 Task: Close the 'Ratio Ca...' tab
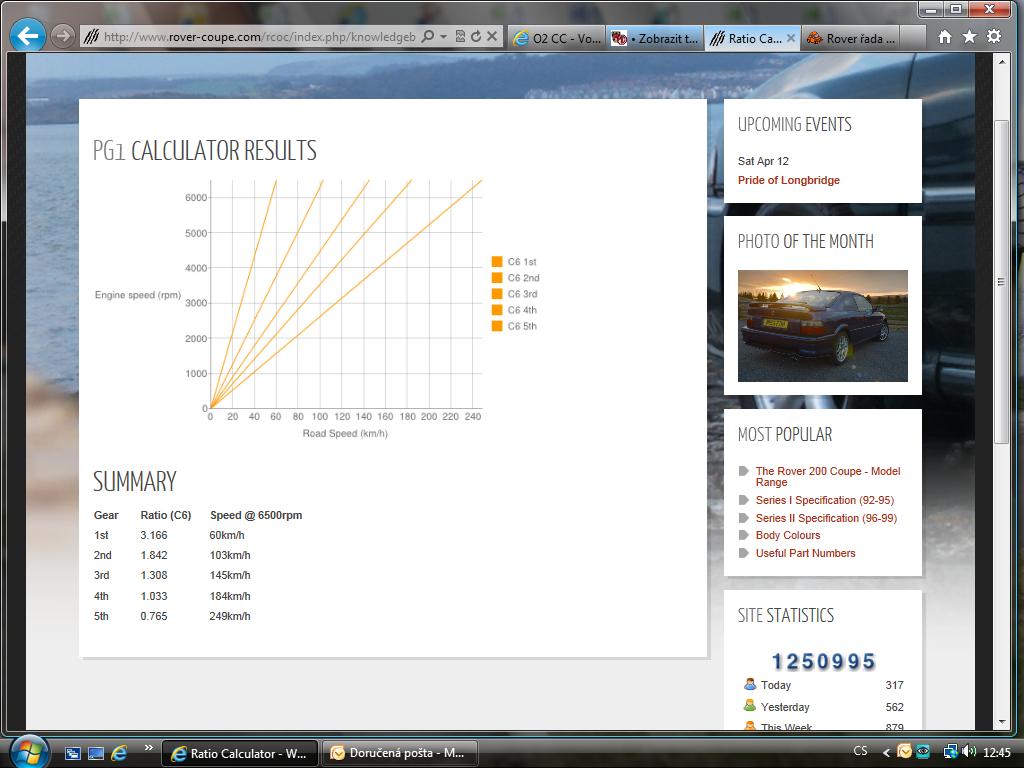790,38
